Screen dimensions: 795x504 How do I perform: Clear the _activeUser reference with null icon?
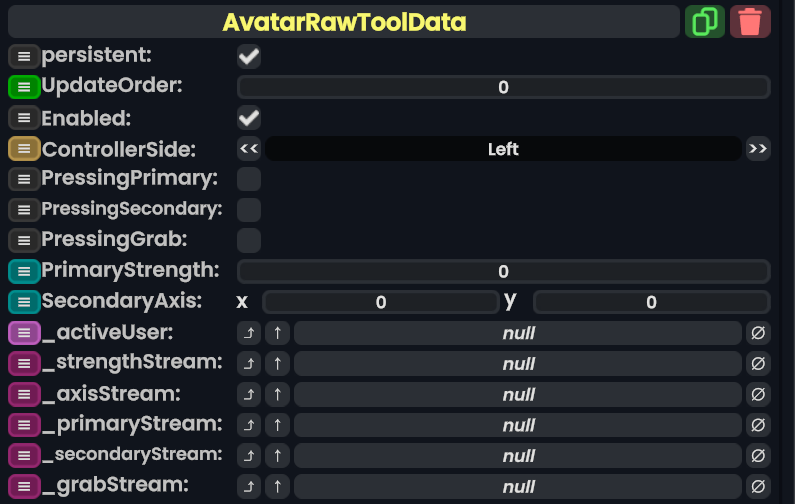(x=758, y=333)
